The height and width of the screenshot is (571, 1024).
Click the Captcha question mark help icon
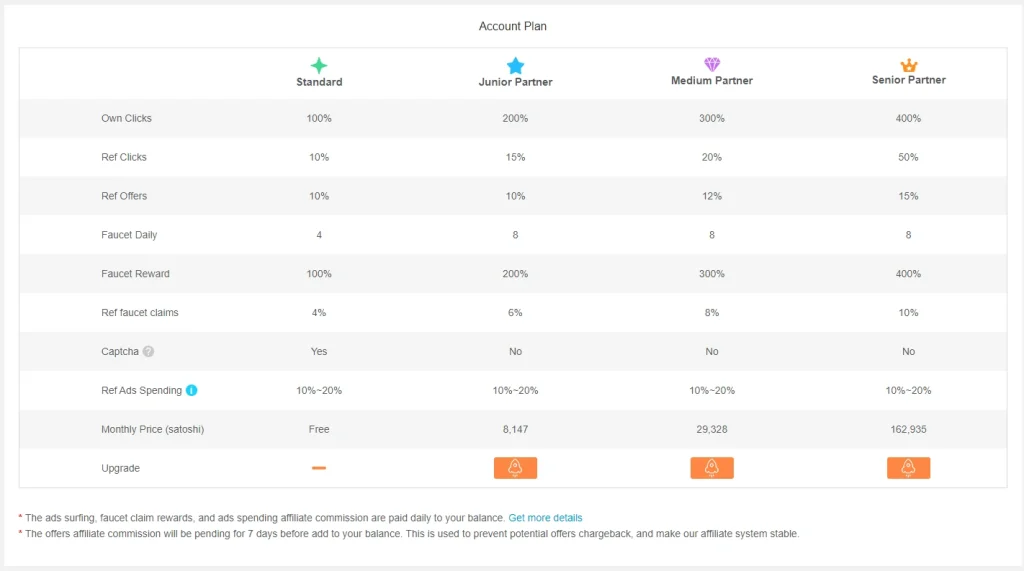149,351
